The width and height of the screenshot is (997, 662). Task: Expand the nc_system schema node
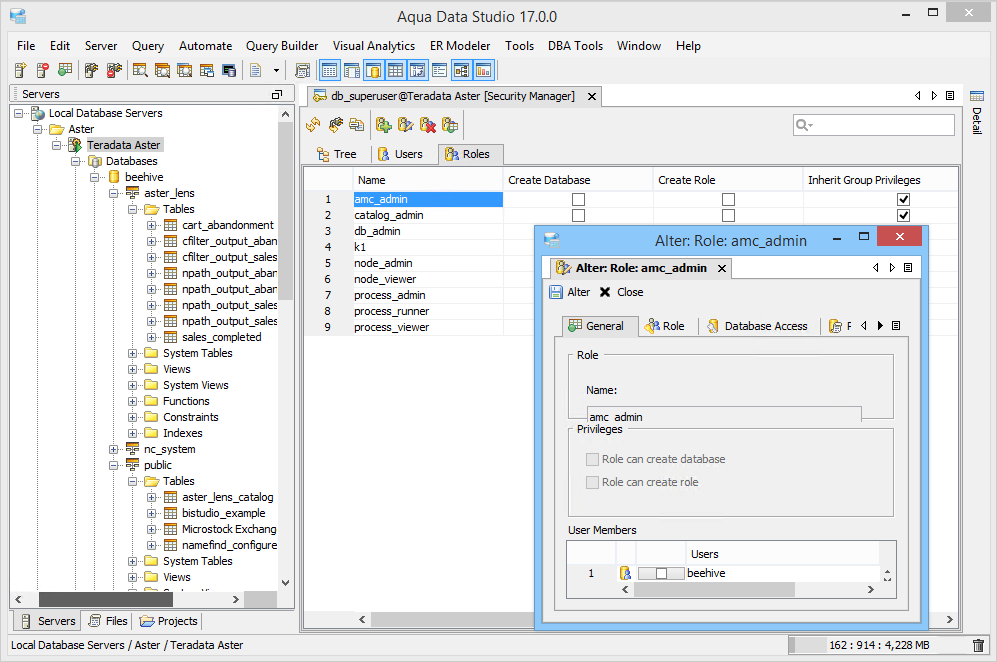pyautogui.click(x=114, y=449)
